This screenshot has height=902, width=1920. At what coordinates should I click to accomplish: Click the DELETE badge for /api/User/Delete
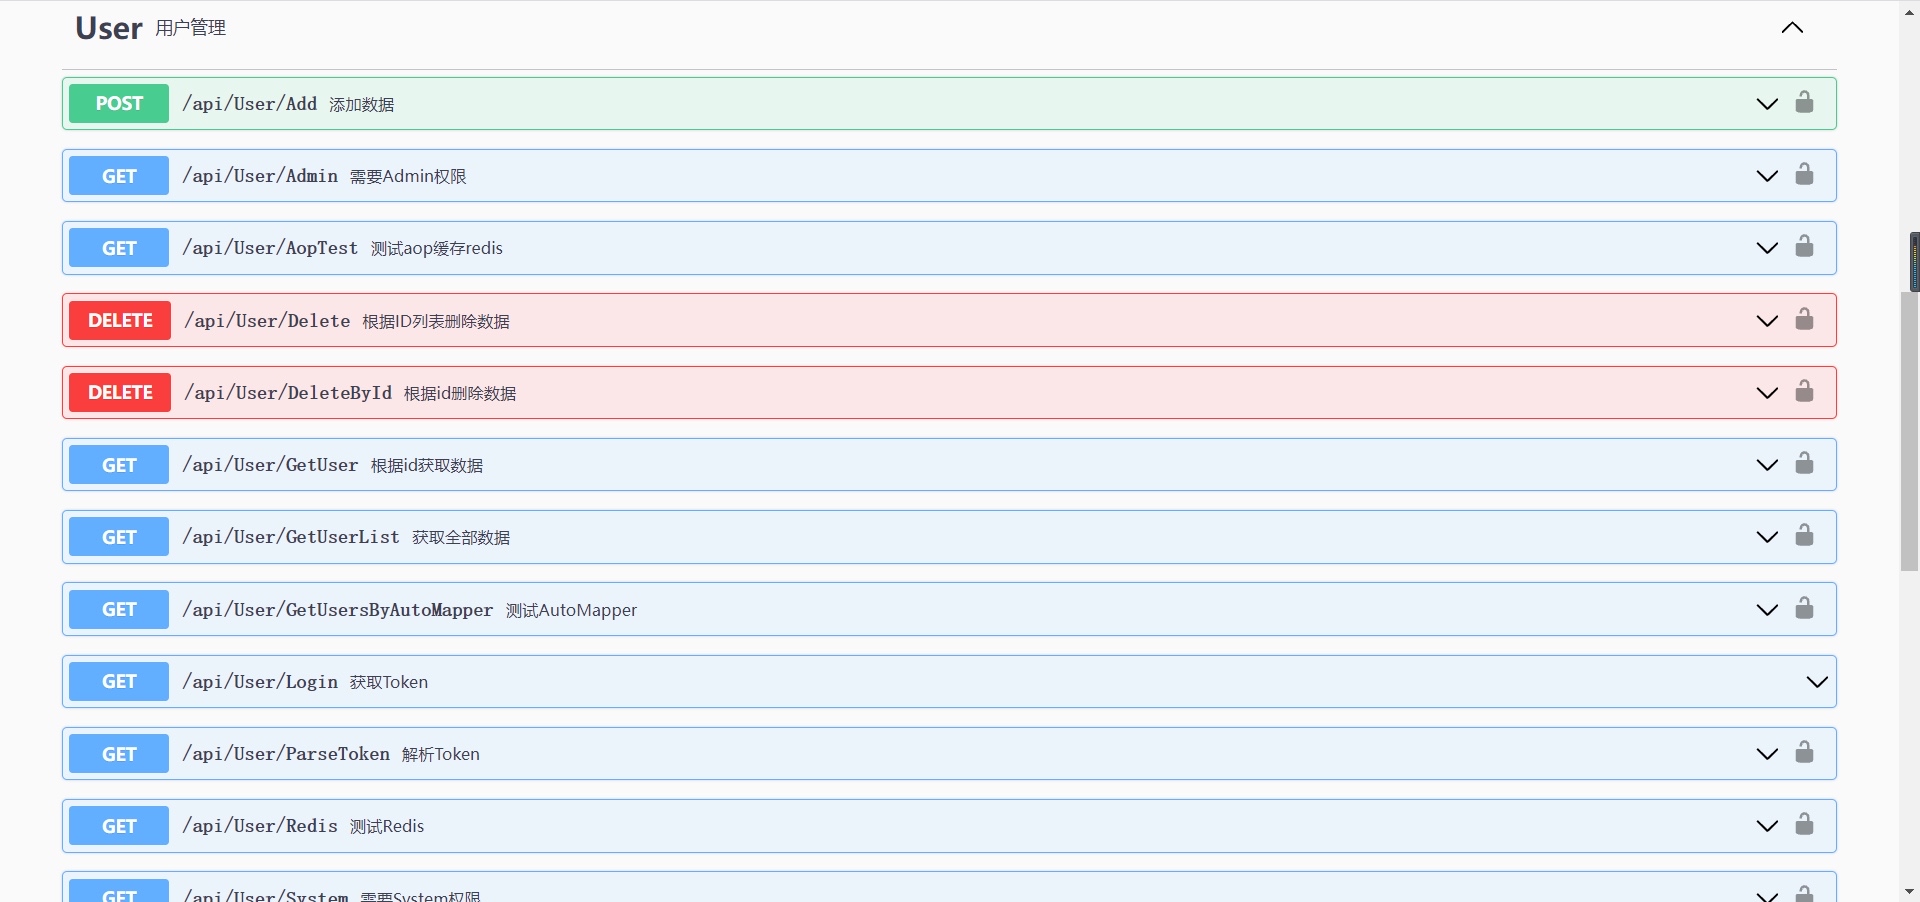click(120, 320)
